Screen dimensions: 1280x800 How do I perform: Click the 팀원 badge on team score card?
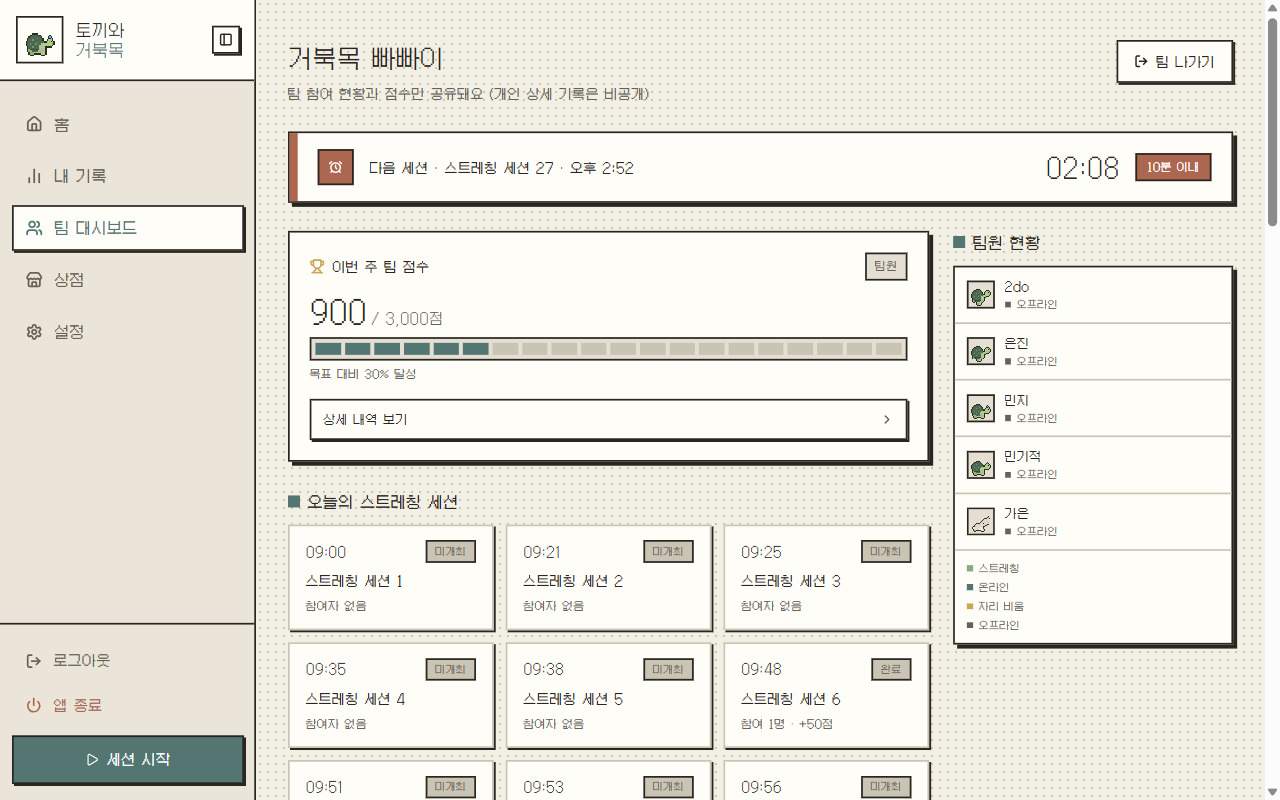(886, 266)
